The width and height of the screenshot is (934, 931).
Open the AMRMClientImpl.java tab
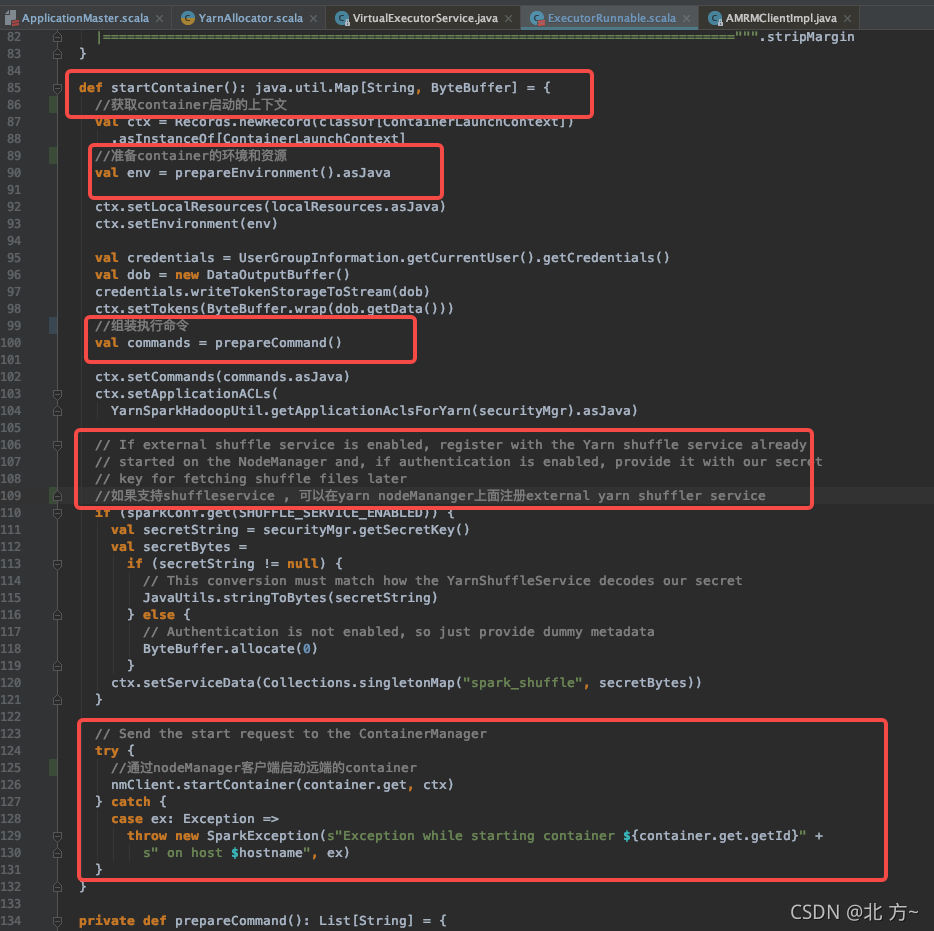click(780, 18)
